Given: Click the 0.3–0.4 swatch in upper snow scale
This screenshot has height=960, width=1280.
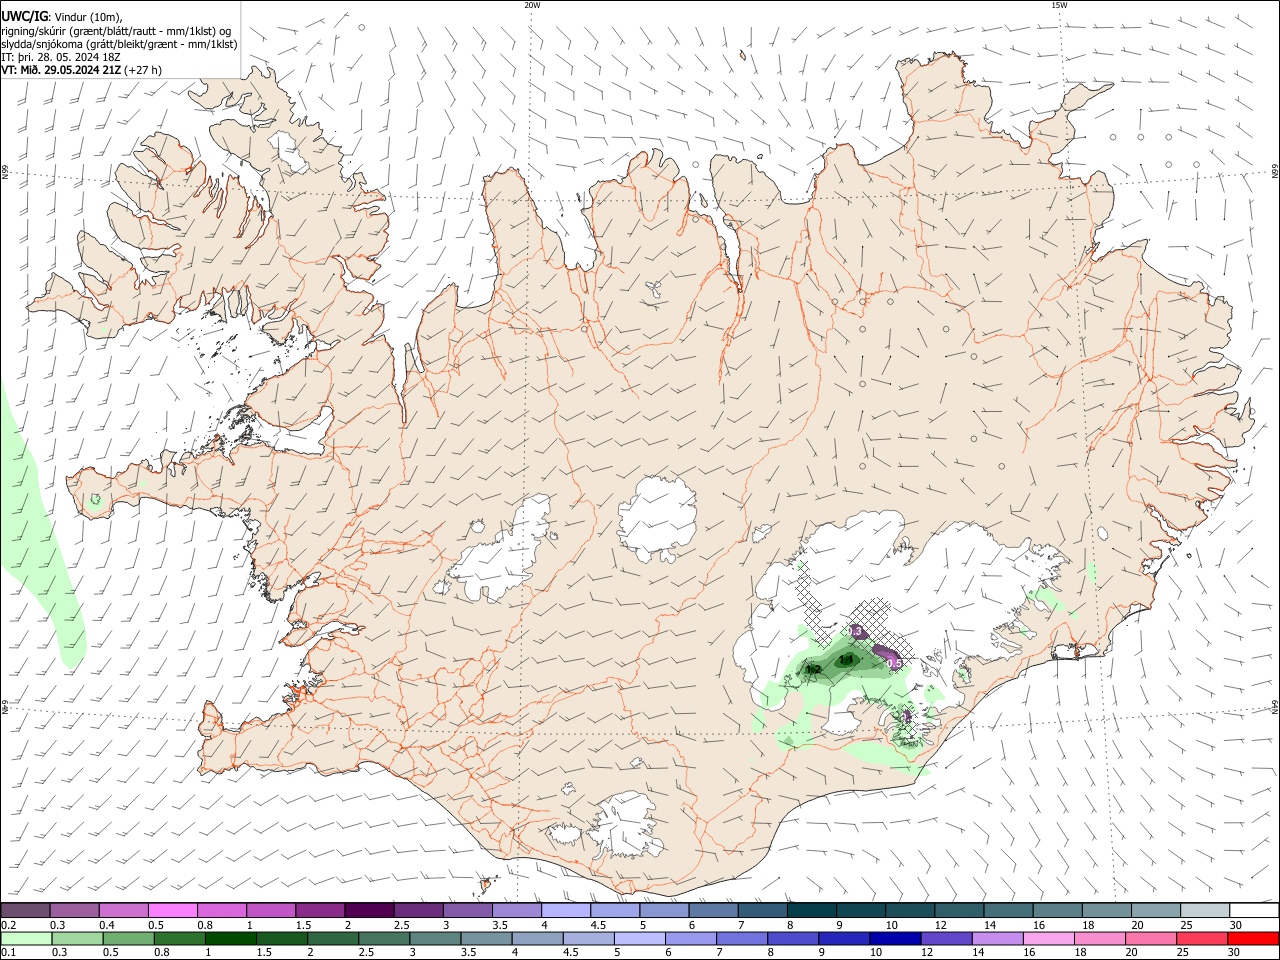Looking at the screenshot, I should 75,910.
